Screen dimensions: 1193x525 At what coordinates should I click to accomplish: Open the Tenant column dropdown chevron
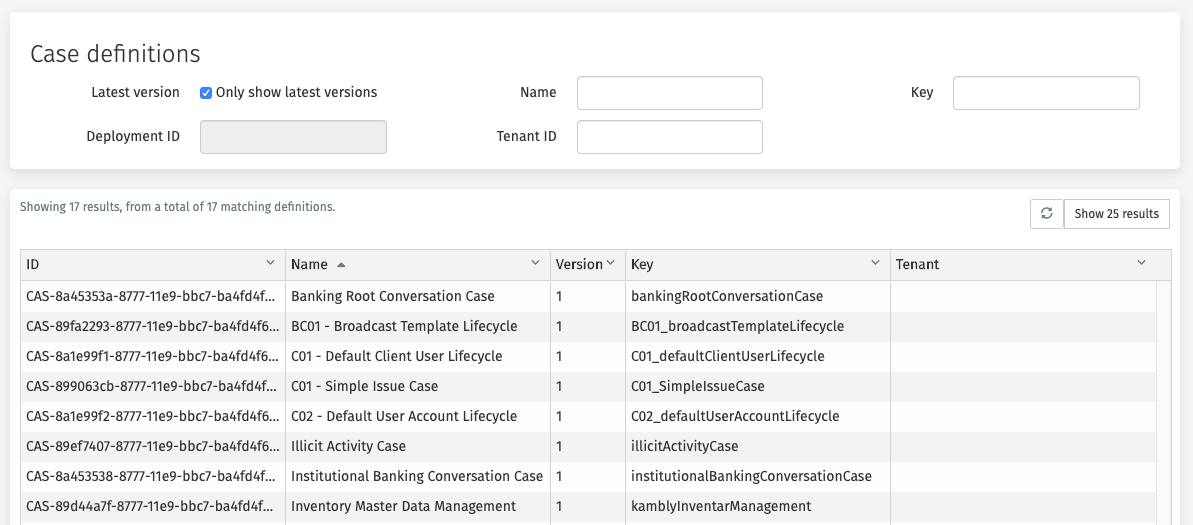(1142, 263)
